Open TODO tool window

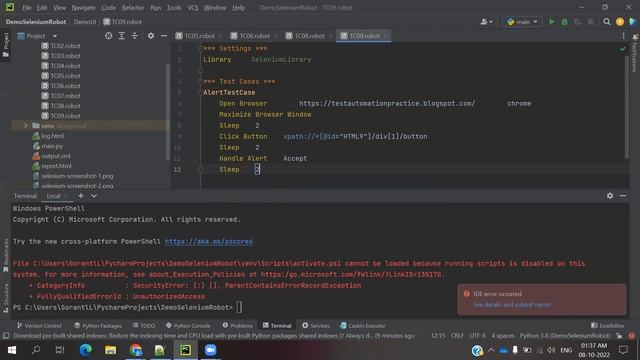tap(144, 325)
